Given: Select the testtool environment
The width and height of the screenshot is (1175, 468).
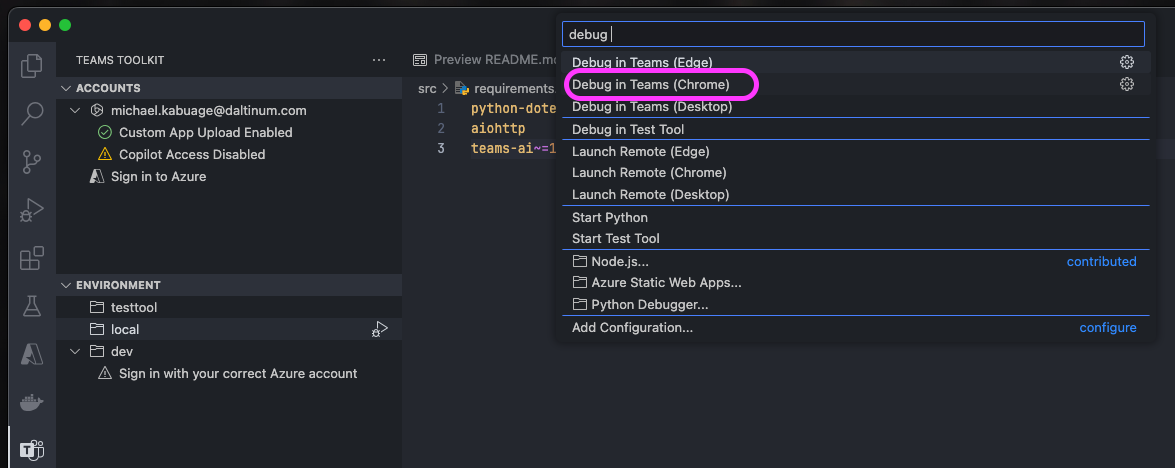Looking at the screenshot, I should (x=229, y=307).
